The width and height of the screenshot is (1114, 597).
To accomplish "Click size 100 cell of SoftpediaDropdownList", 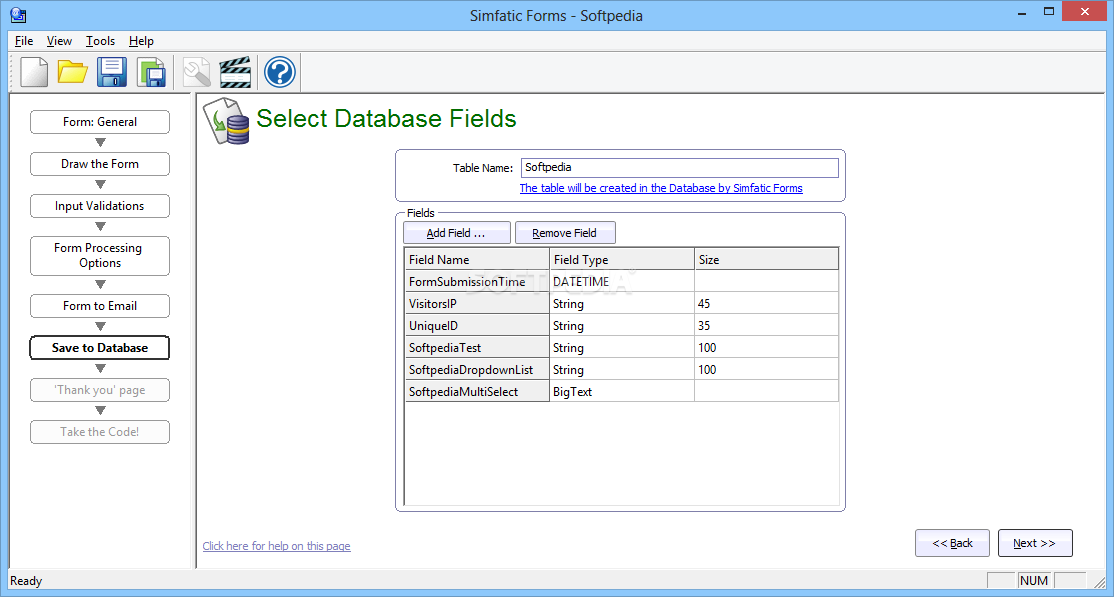I will [x=767, y=370].
